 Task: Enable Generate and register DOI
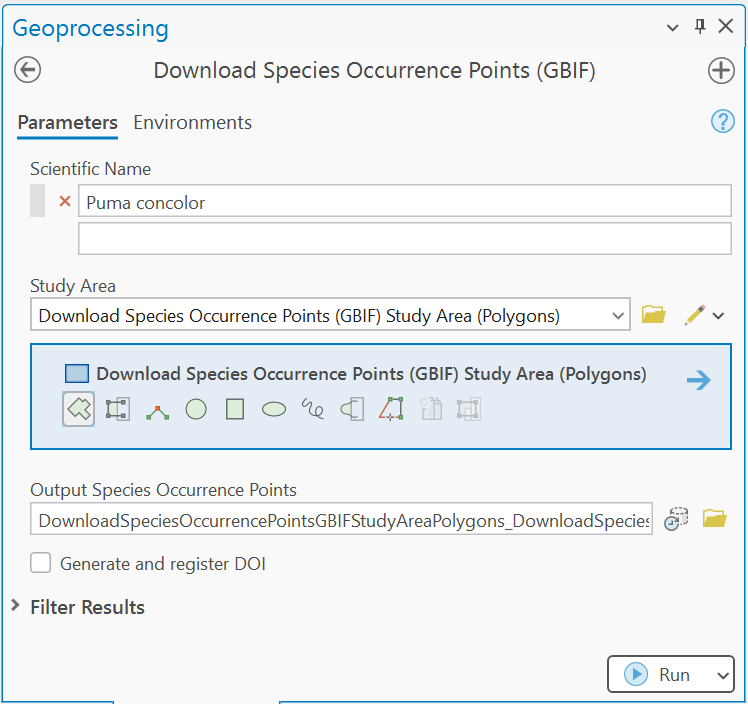pyautogui.click(x=41, y=563)
